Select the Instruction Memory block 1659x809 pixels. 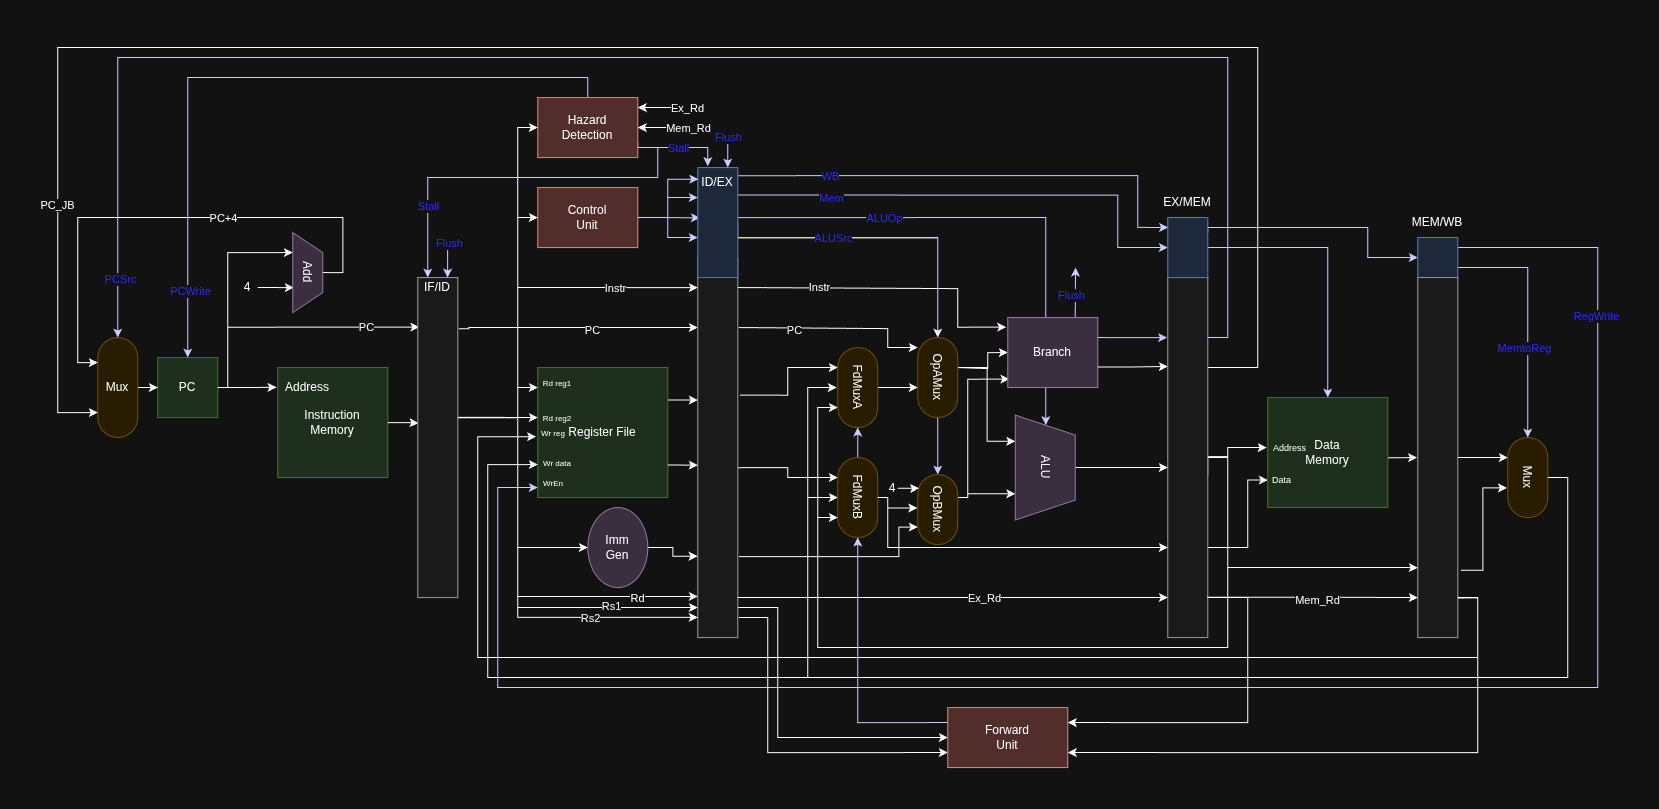[x=332, y=422]
